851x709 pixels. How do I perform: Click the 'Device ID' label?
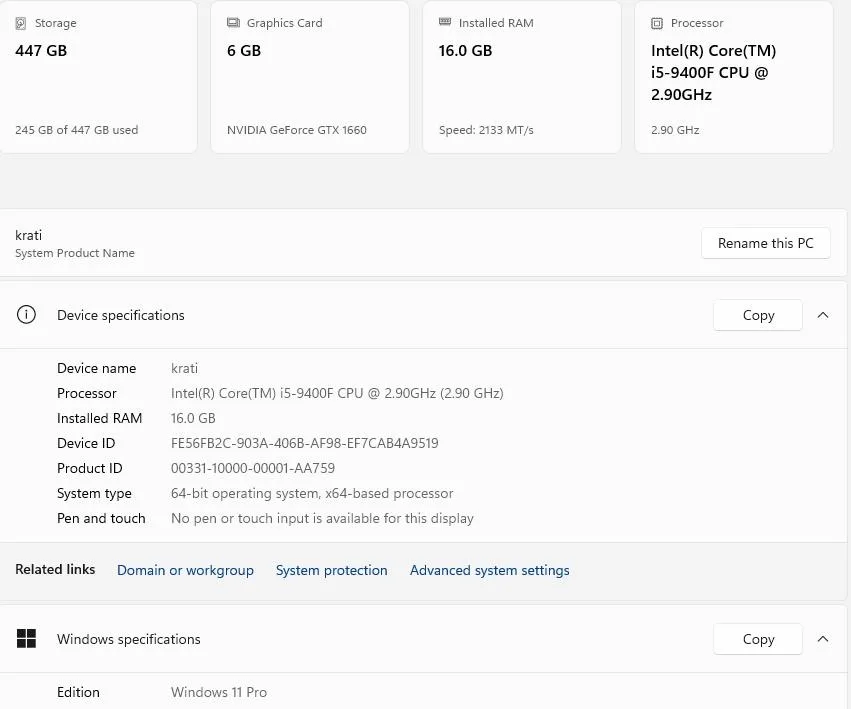[x=86, y=443]
